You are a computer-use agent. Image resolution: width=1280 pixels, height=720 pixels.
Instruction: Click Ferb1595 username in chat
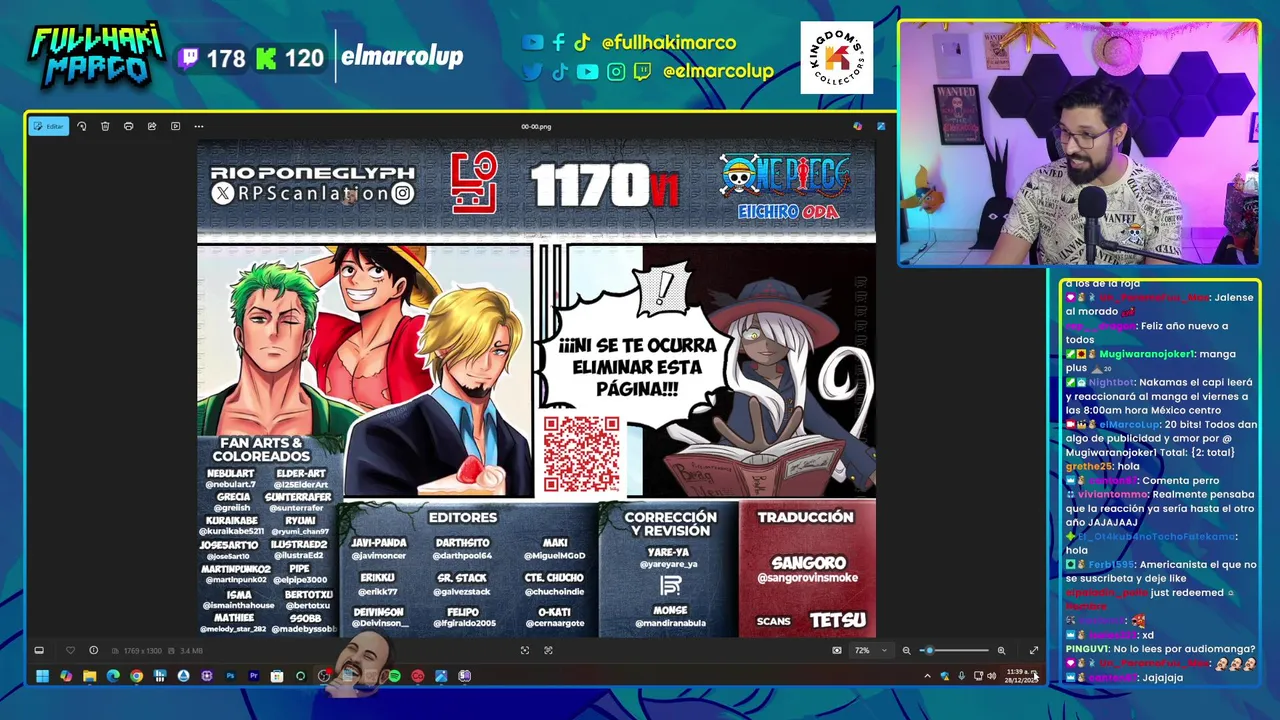pos(1113,564)
